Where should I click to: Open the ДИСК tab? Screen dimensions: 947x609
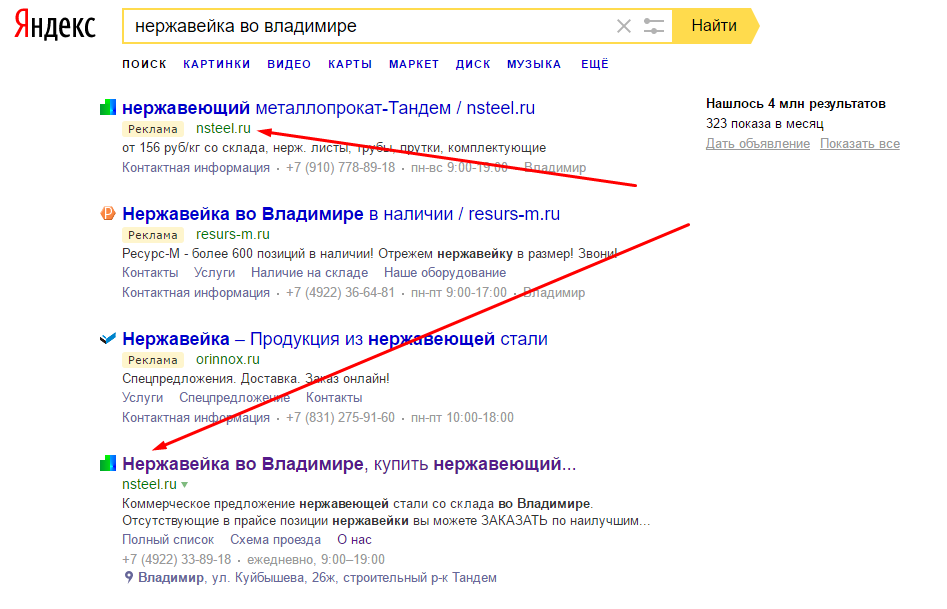473,64
